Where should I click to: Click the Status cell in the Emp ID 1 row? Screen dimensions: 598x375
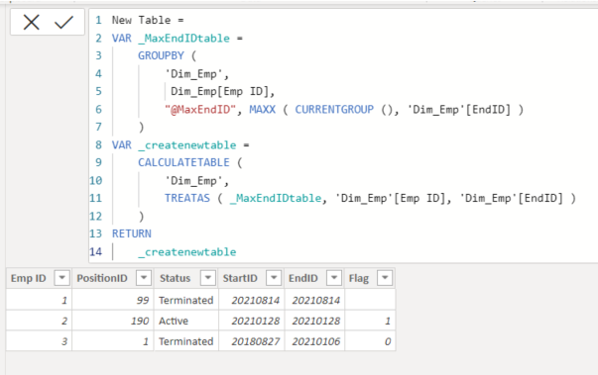(x=186, y=300)
